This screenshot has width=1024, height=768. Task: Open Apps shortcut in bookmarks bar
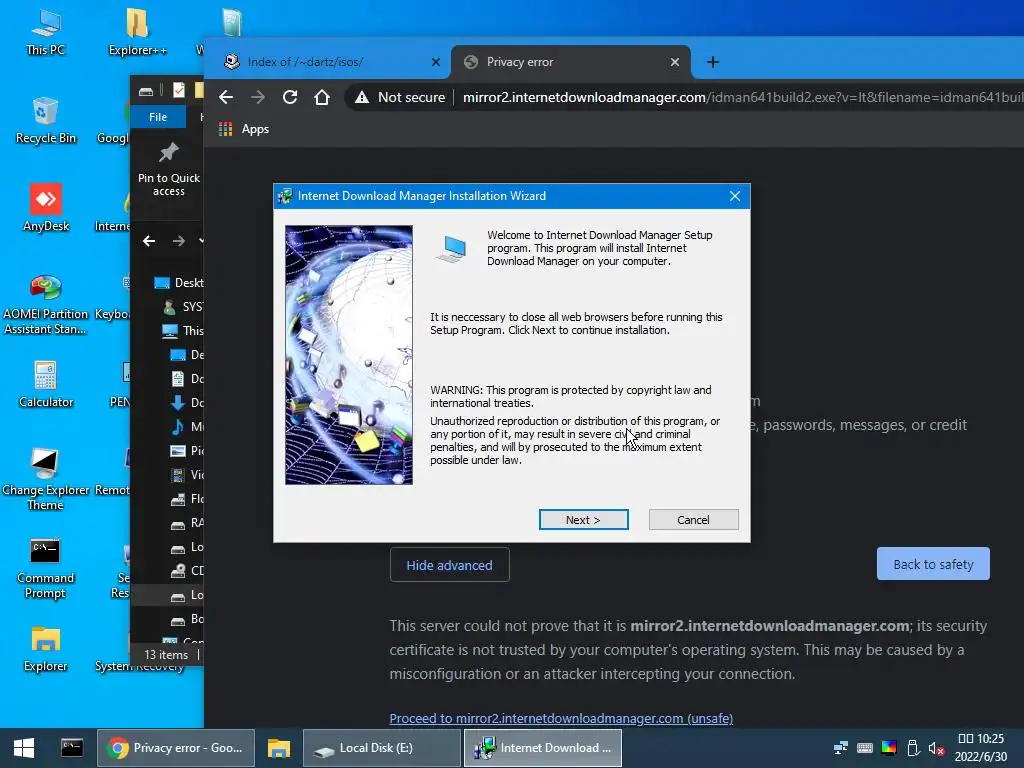[x=244, y=129]
